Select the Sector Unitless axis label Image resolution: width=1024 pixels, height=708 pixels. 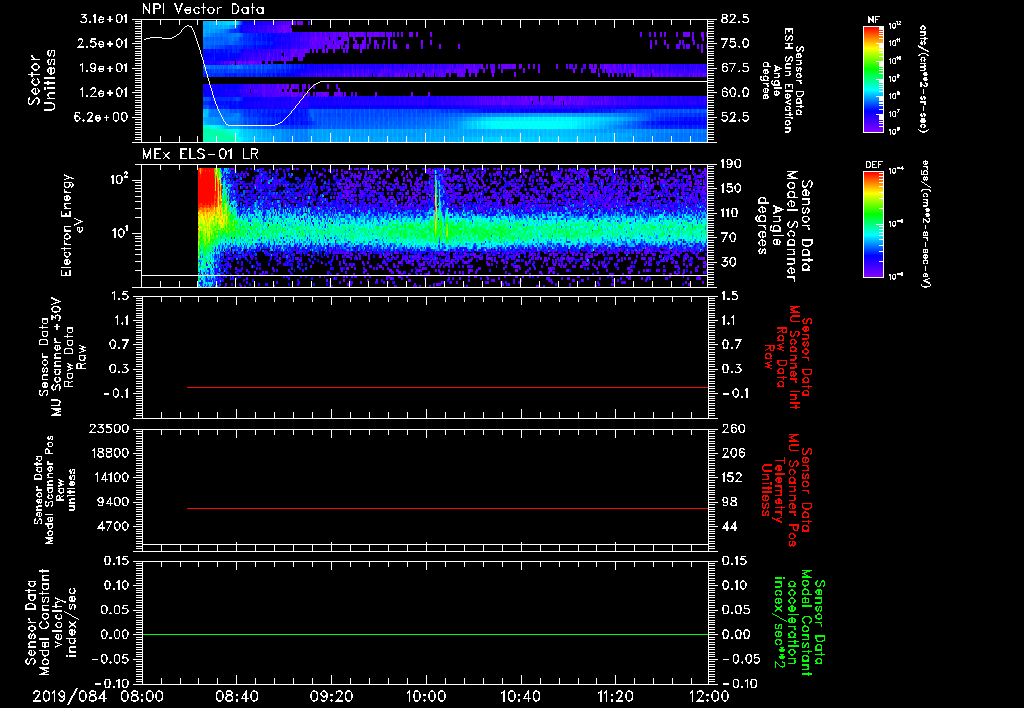click(x=40, y=80)
